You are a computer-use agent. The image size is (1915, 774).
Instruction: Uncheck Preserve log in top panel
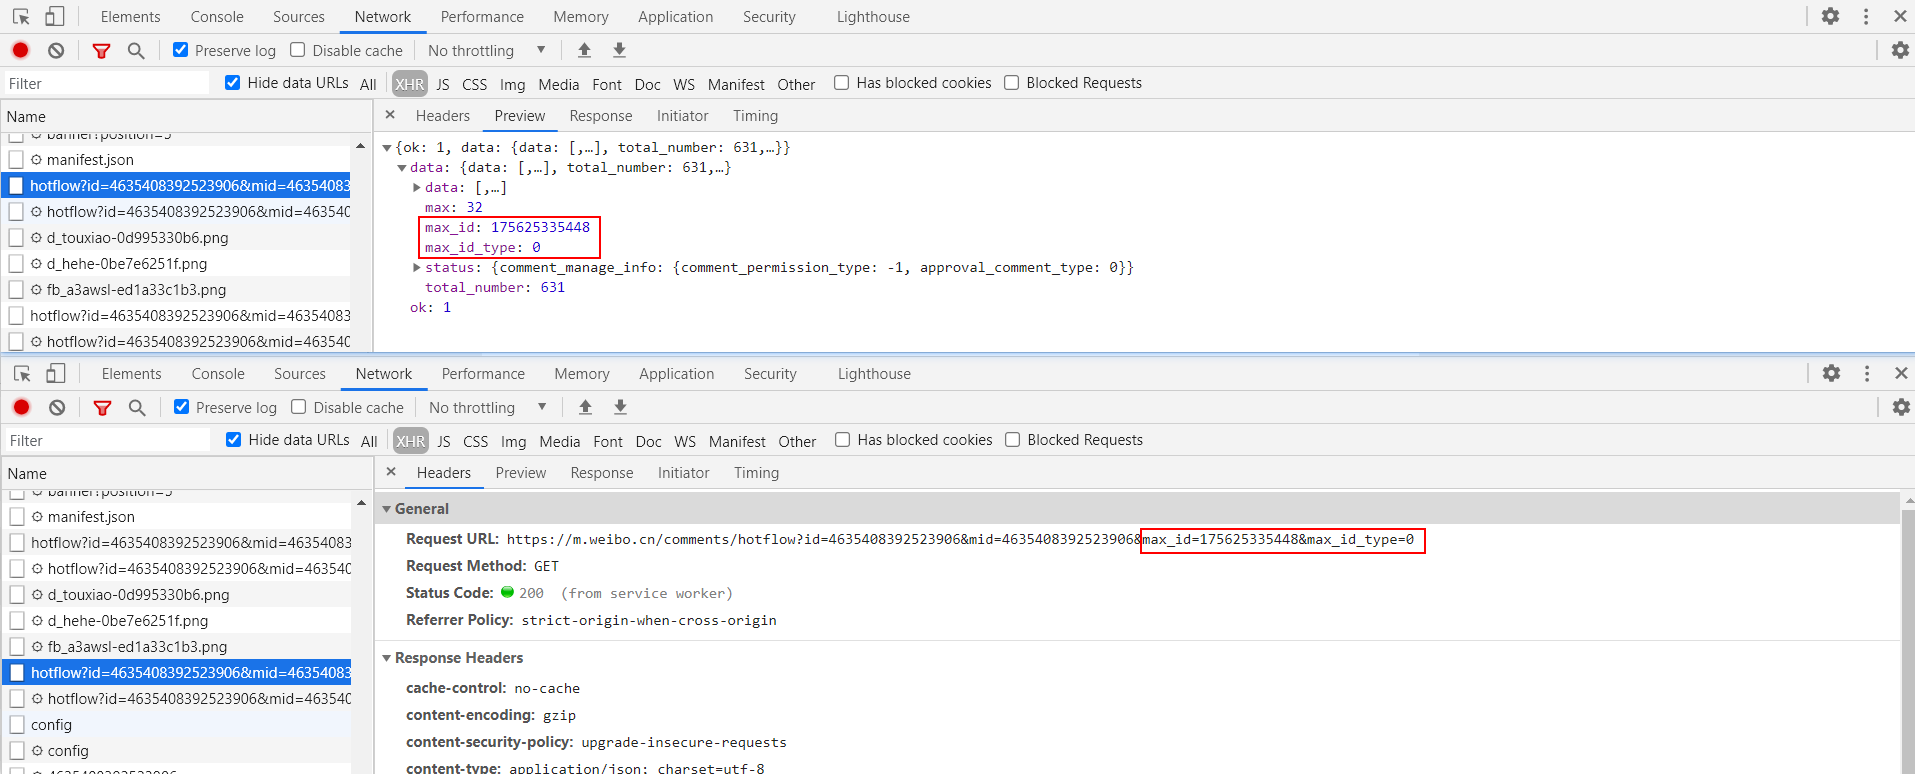pos(181,50)
